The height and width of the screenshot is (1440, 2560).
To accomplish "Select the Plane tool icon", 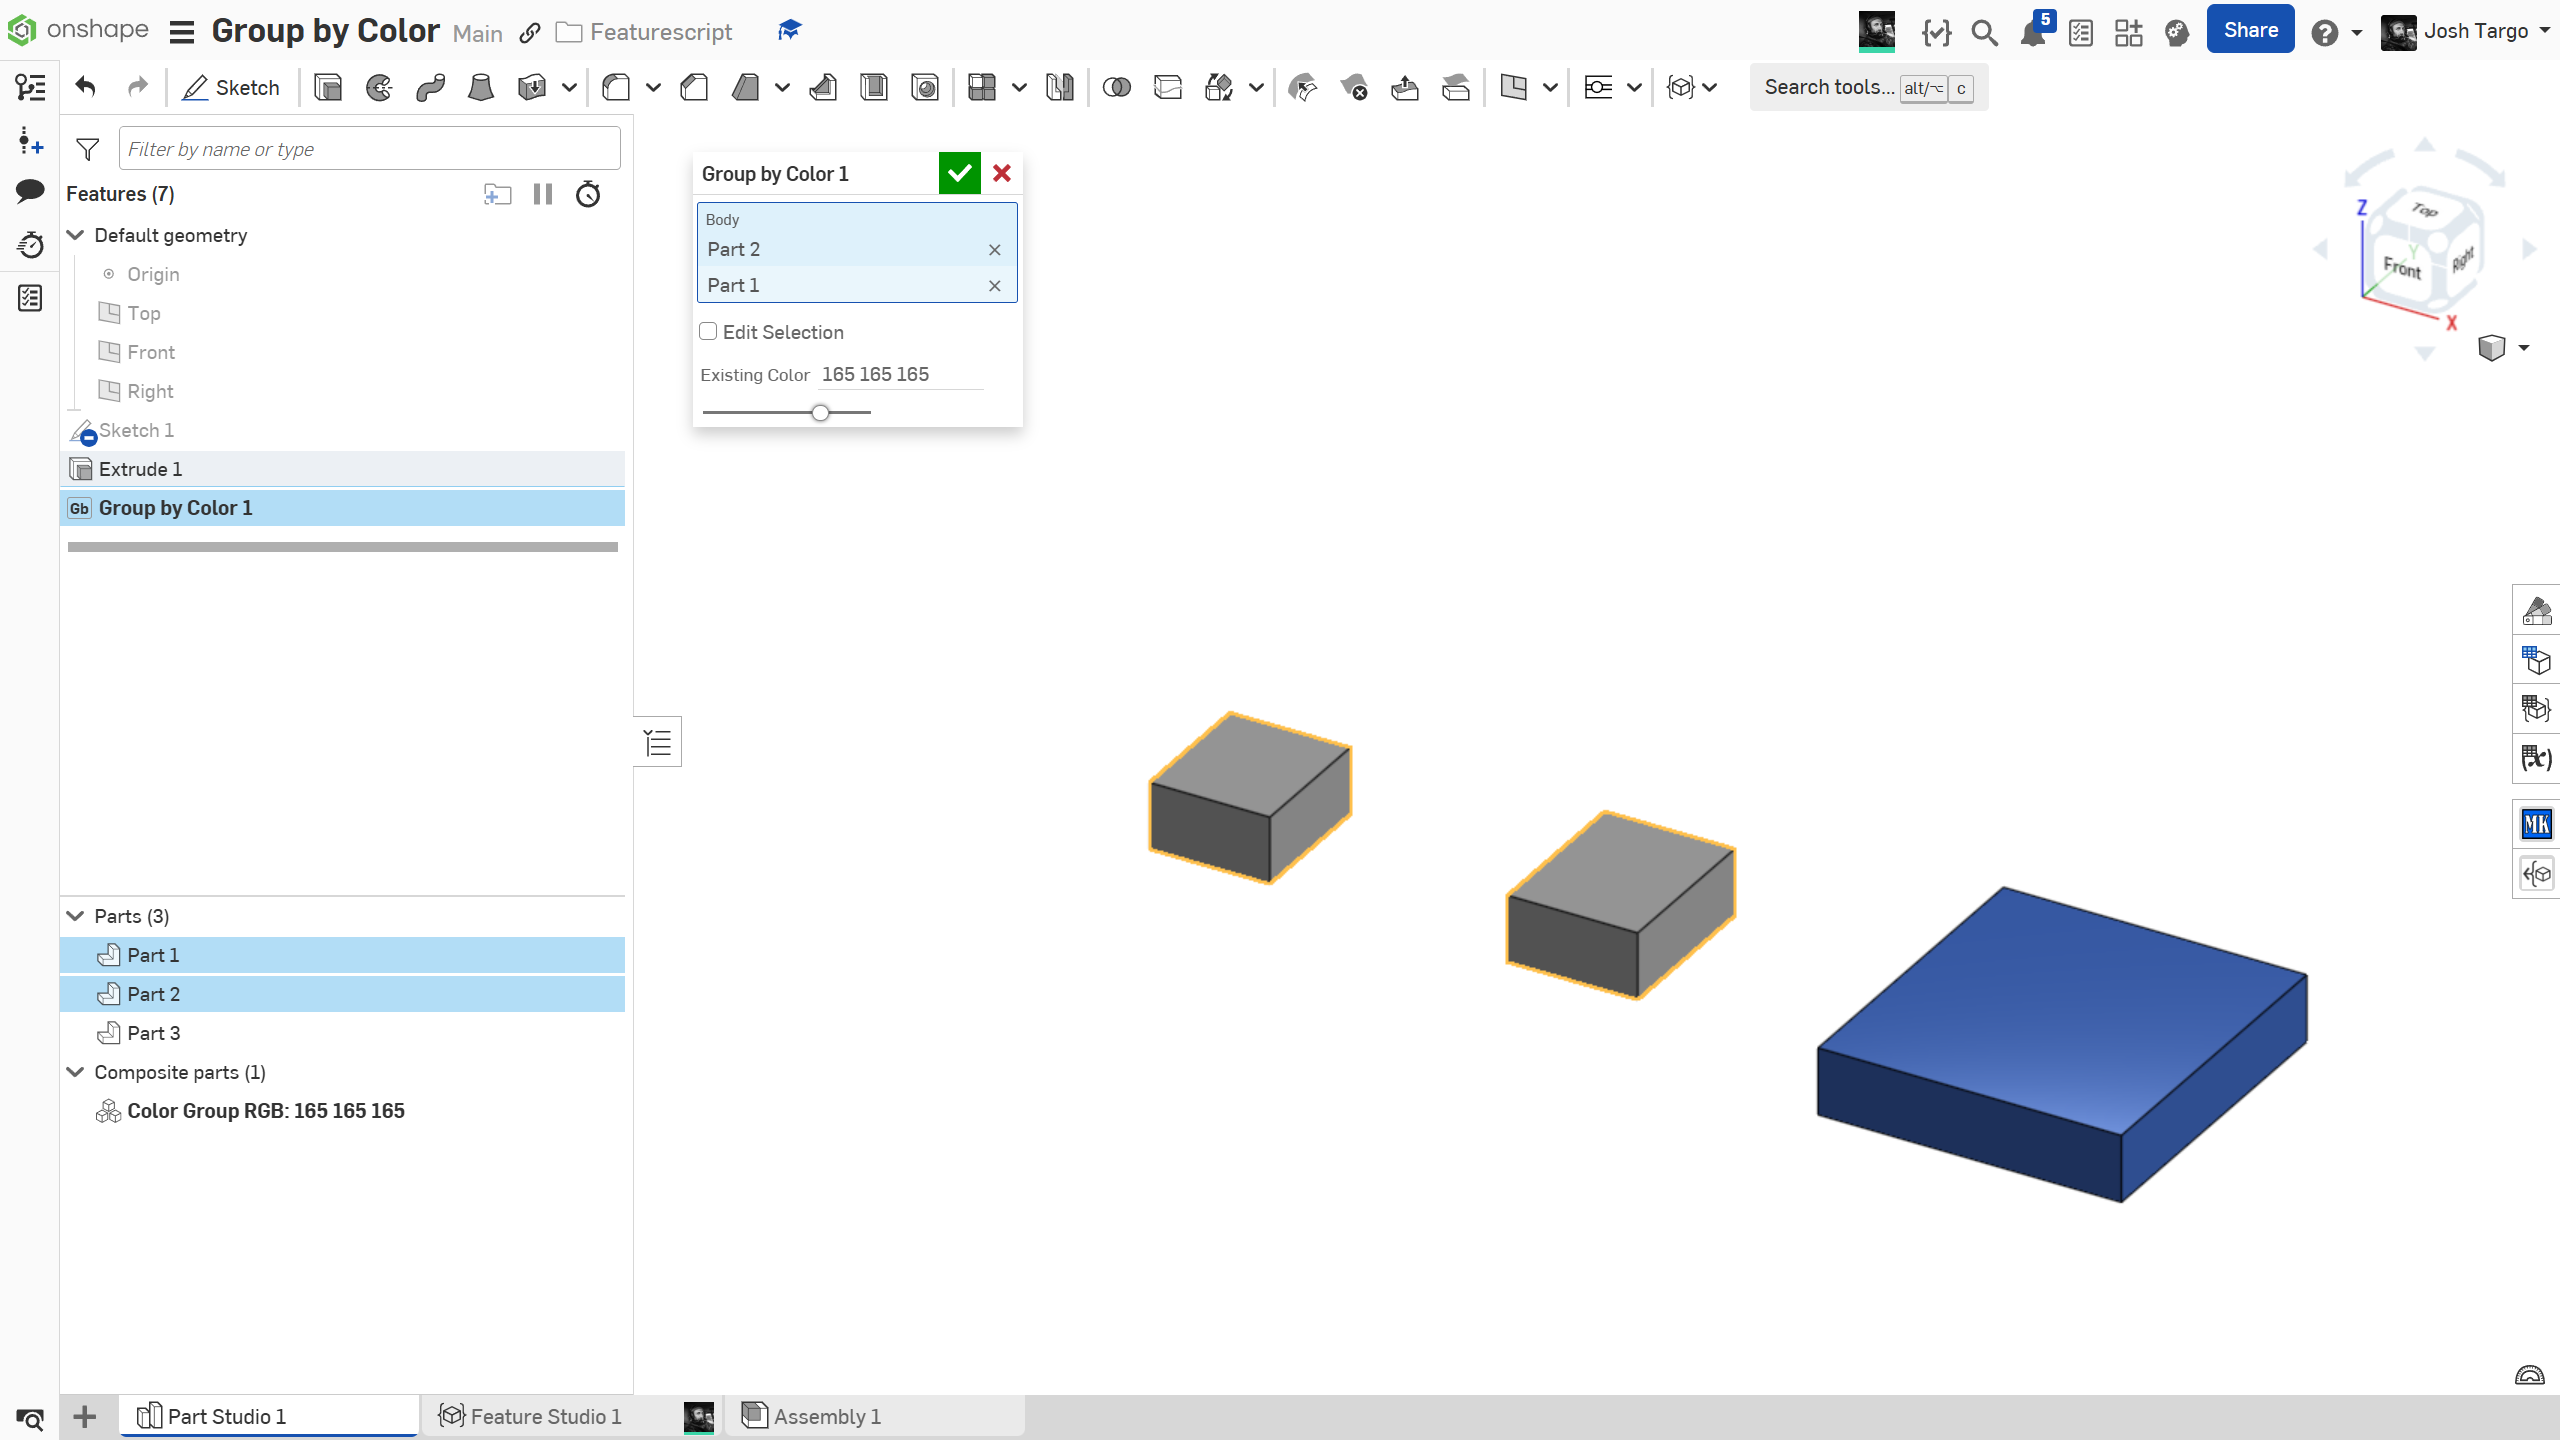I will click(x=1514, y=88).
